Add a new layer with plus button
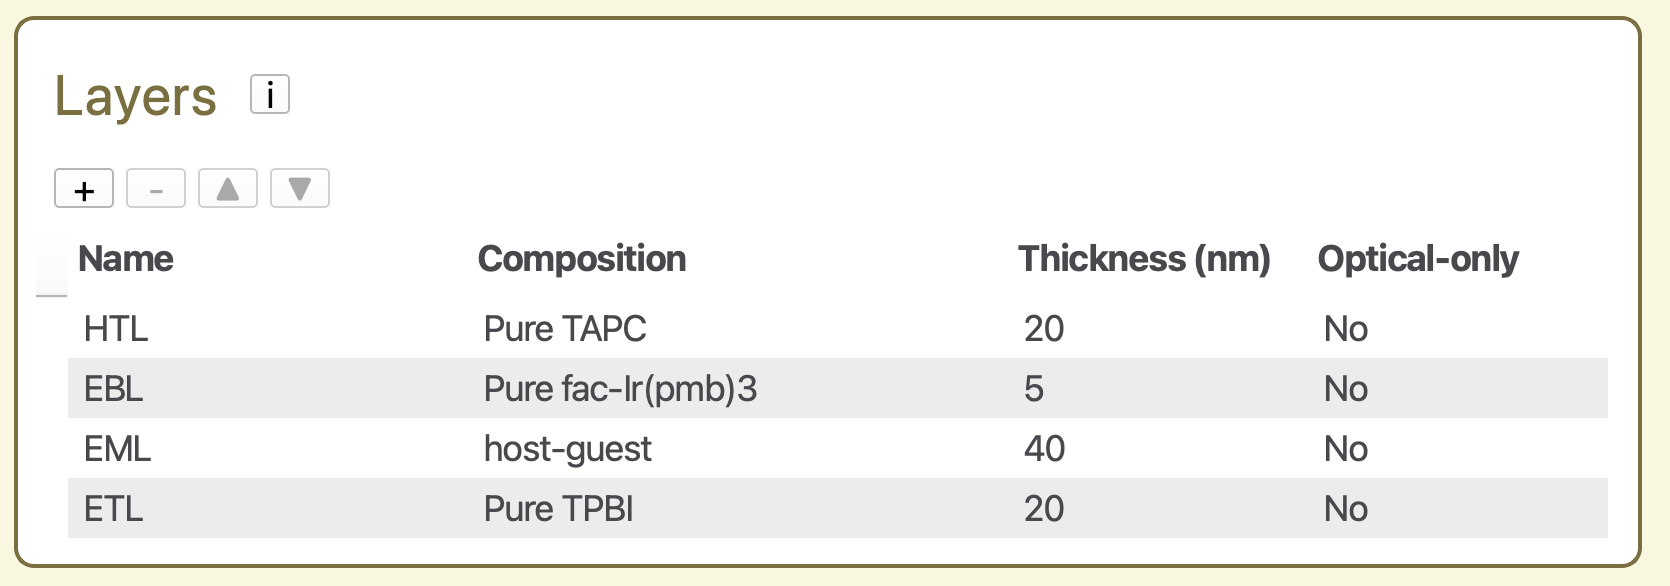1670x586 pixels. click(84, 189)
